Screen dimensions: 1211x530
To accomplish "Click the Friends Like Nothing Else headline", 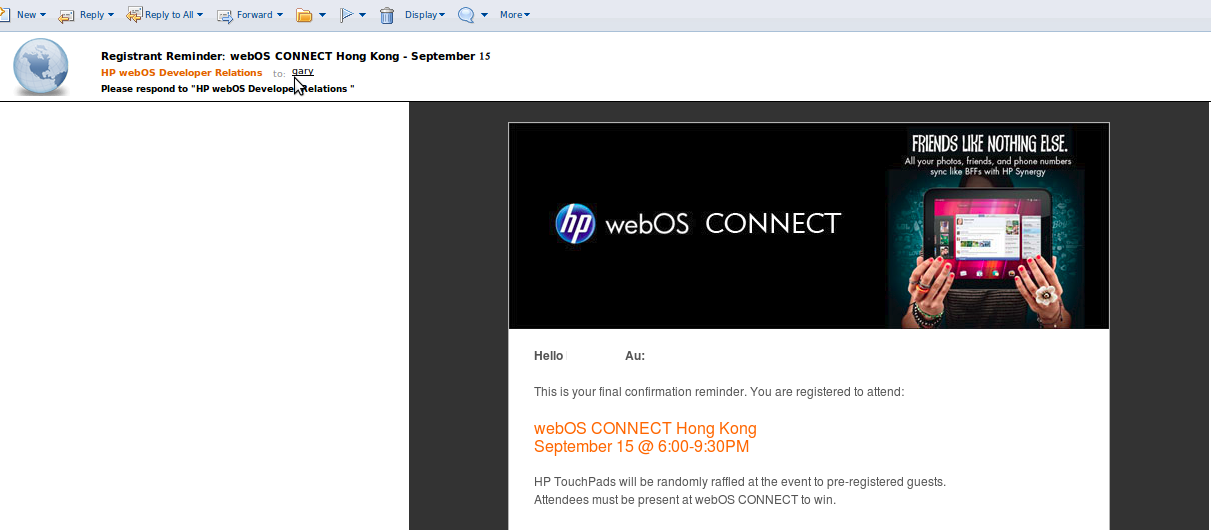I will point(990,142).
